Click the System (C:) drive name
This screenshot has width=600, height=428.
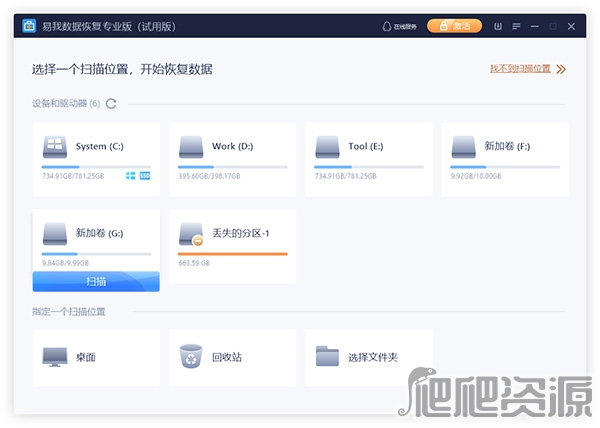pyautogui.click(x=100, y=146)
